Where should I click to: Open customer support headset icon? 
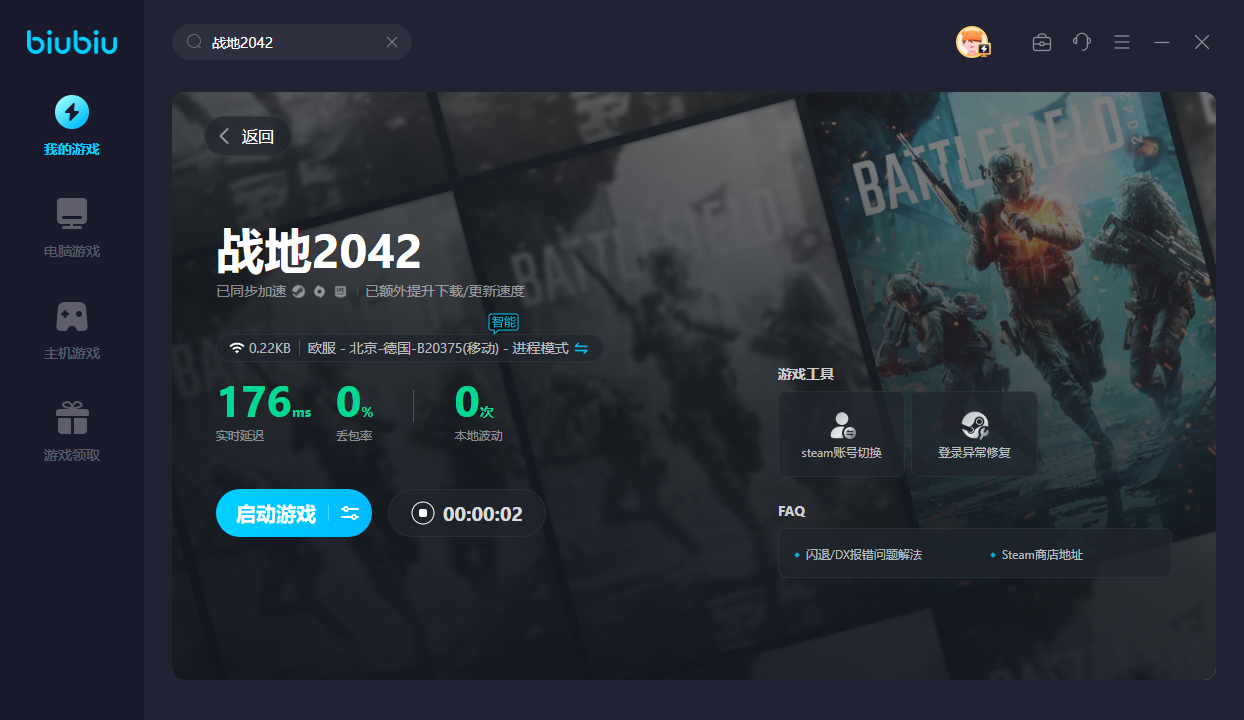(x=1082, y=42)
